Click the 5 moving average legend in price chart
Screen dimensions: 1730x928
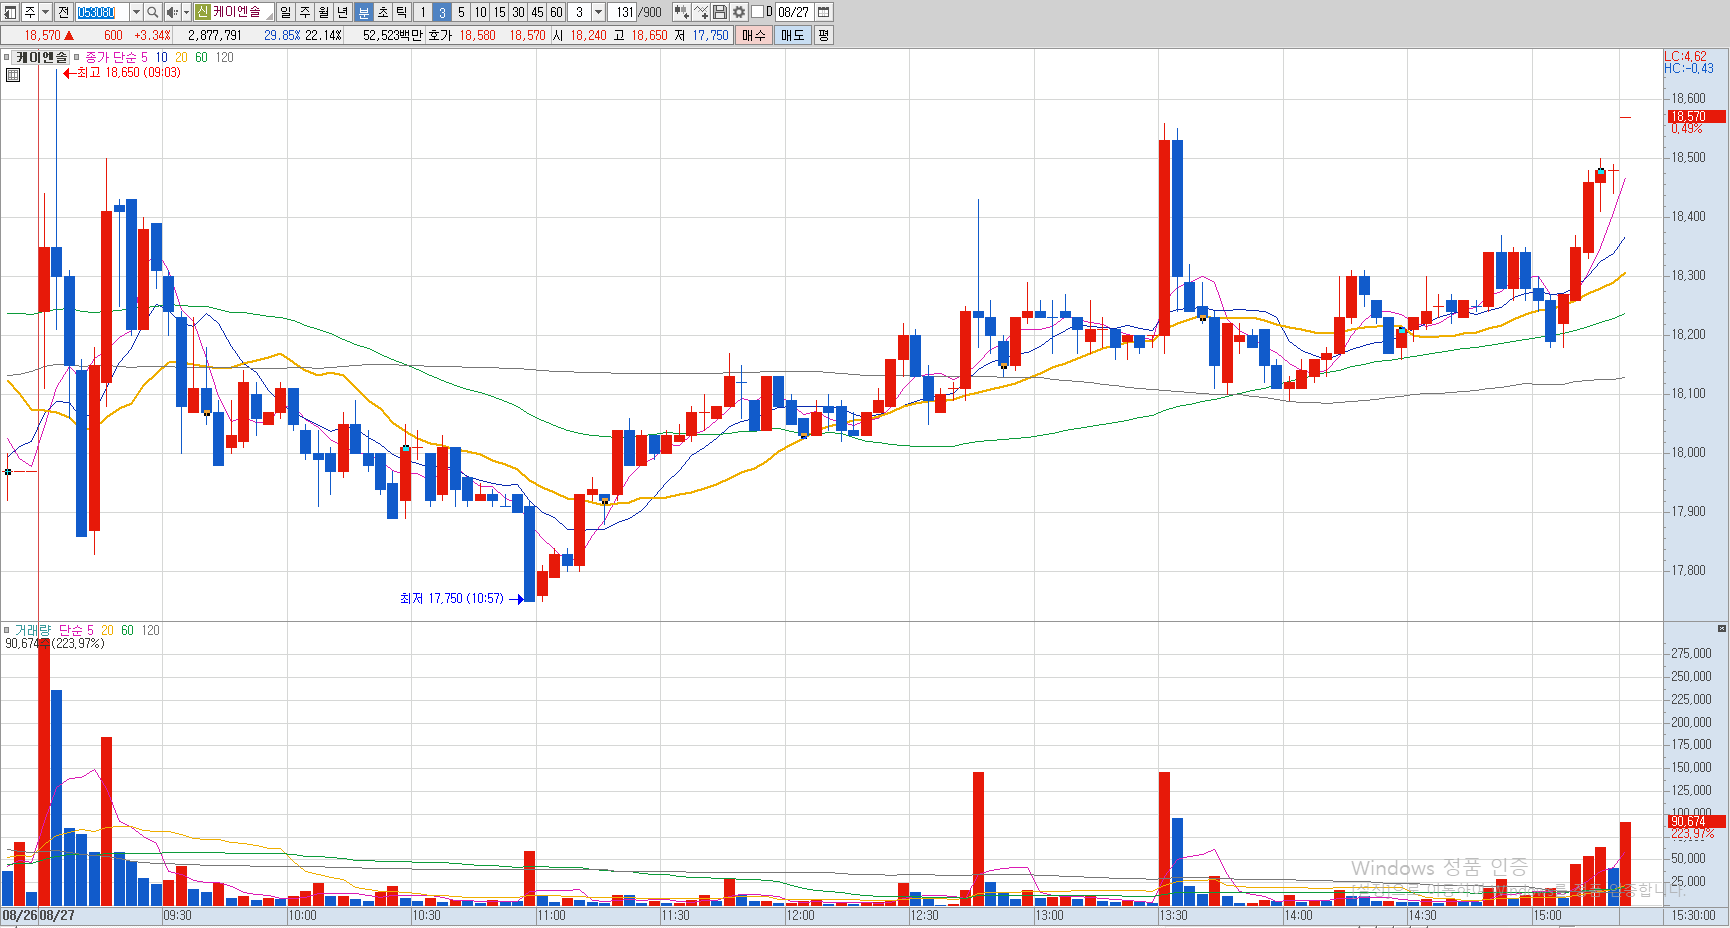pos(144,58)
